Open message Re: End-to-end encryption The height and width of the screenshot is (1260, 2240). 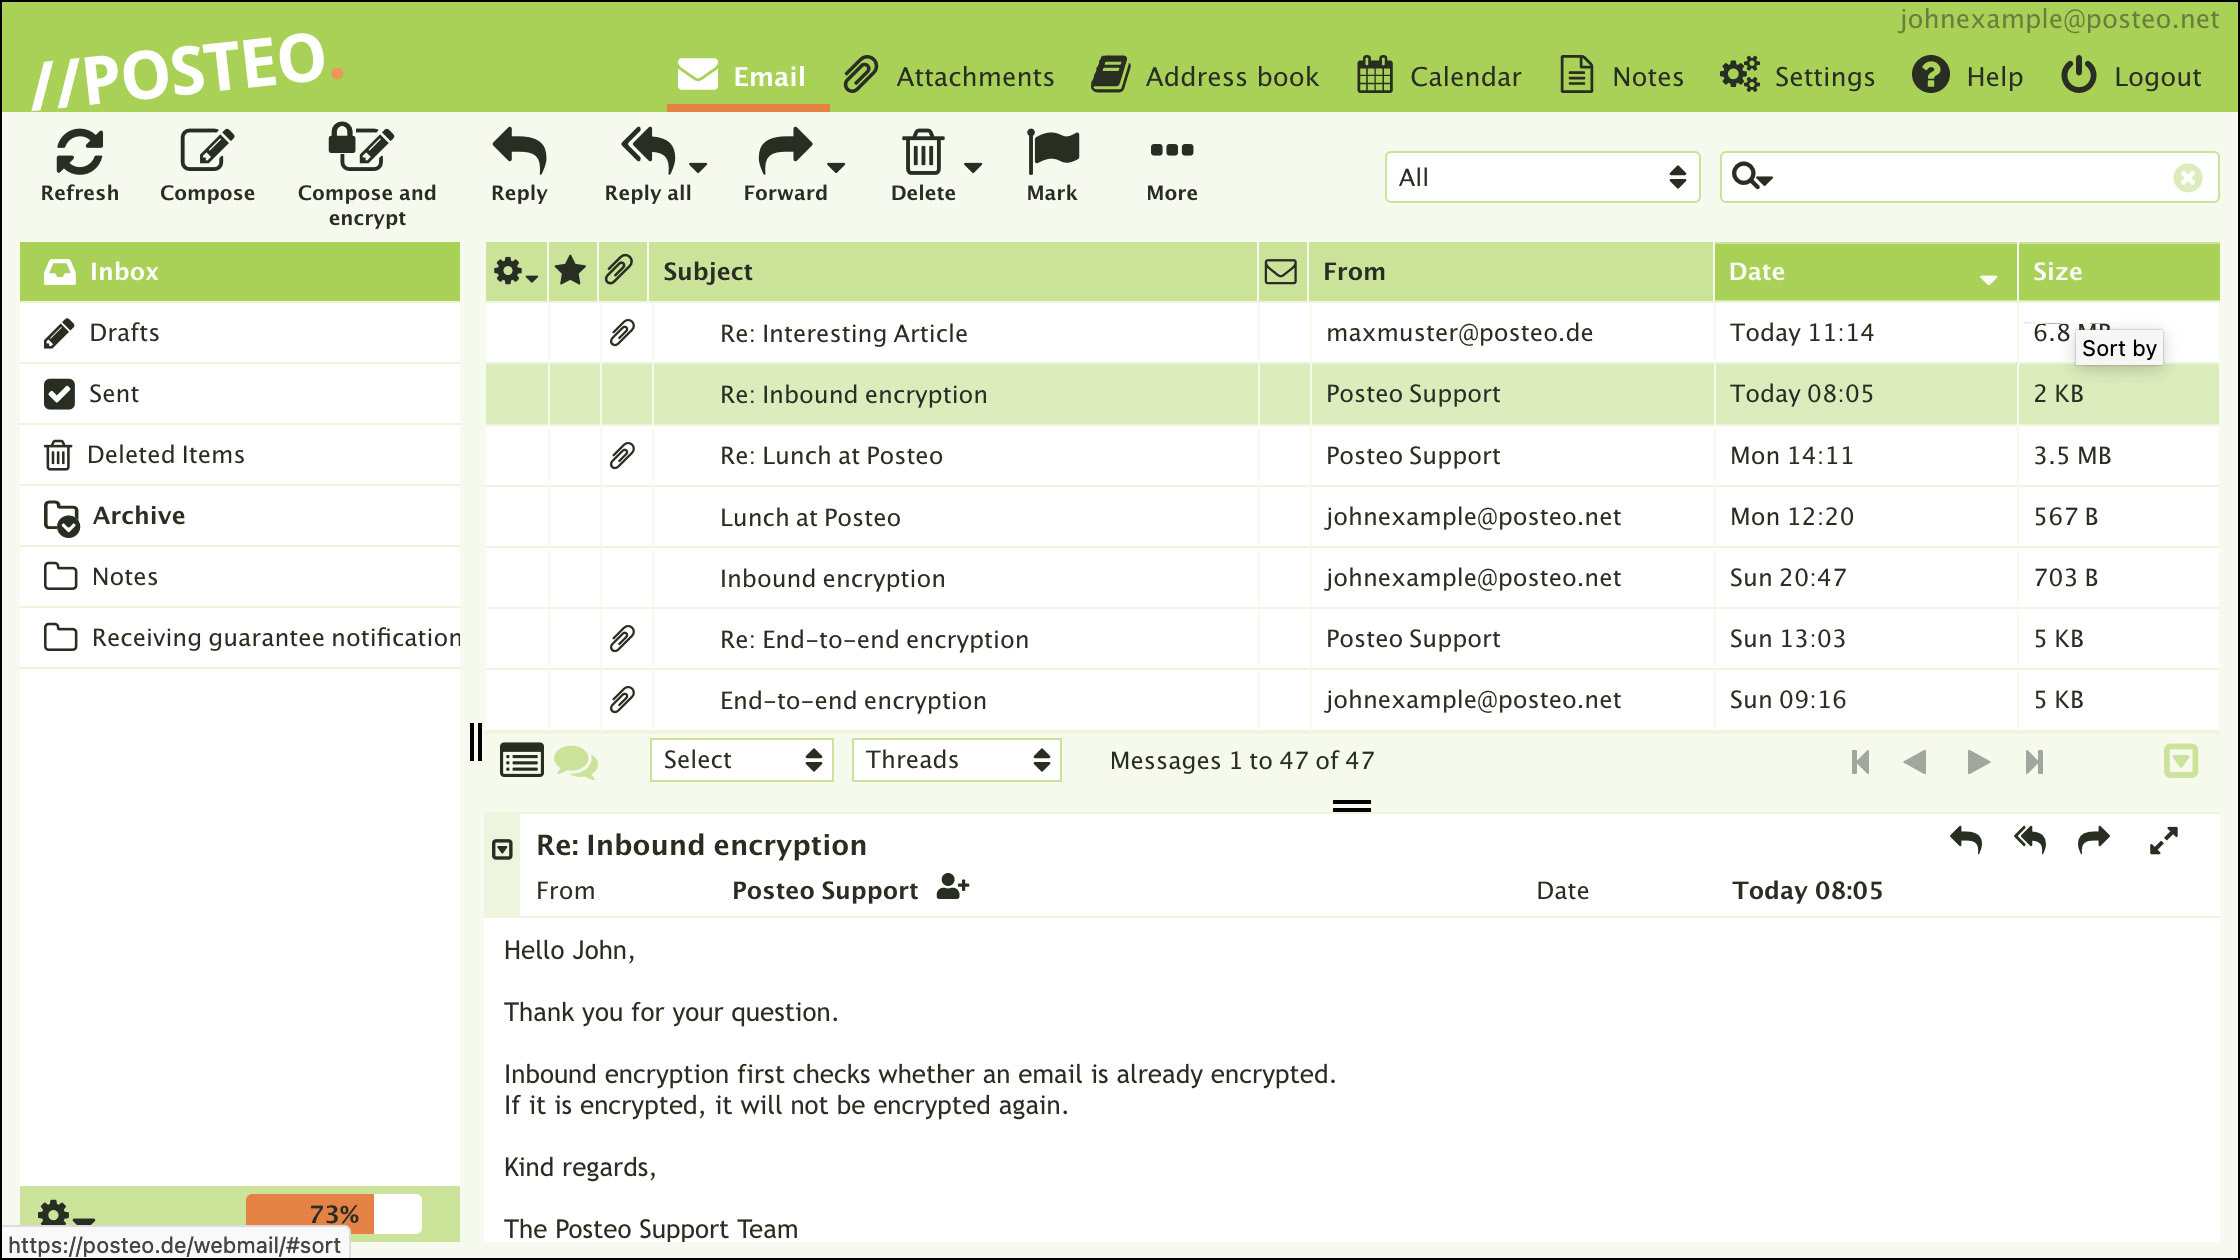click(1352, 638)
